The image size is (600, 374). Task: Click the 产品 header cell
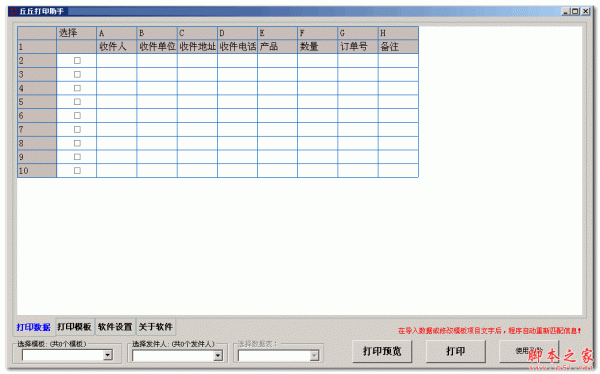pos(277,47)
